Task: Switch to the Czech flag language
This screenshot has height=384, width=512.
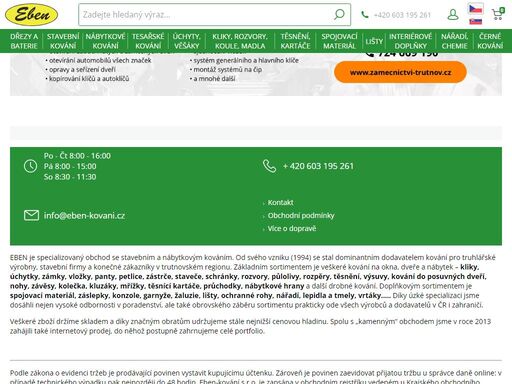Action: tap(475, 9)
